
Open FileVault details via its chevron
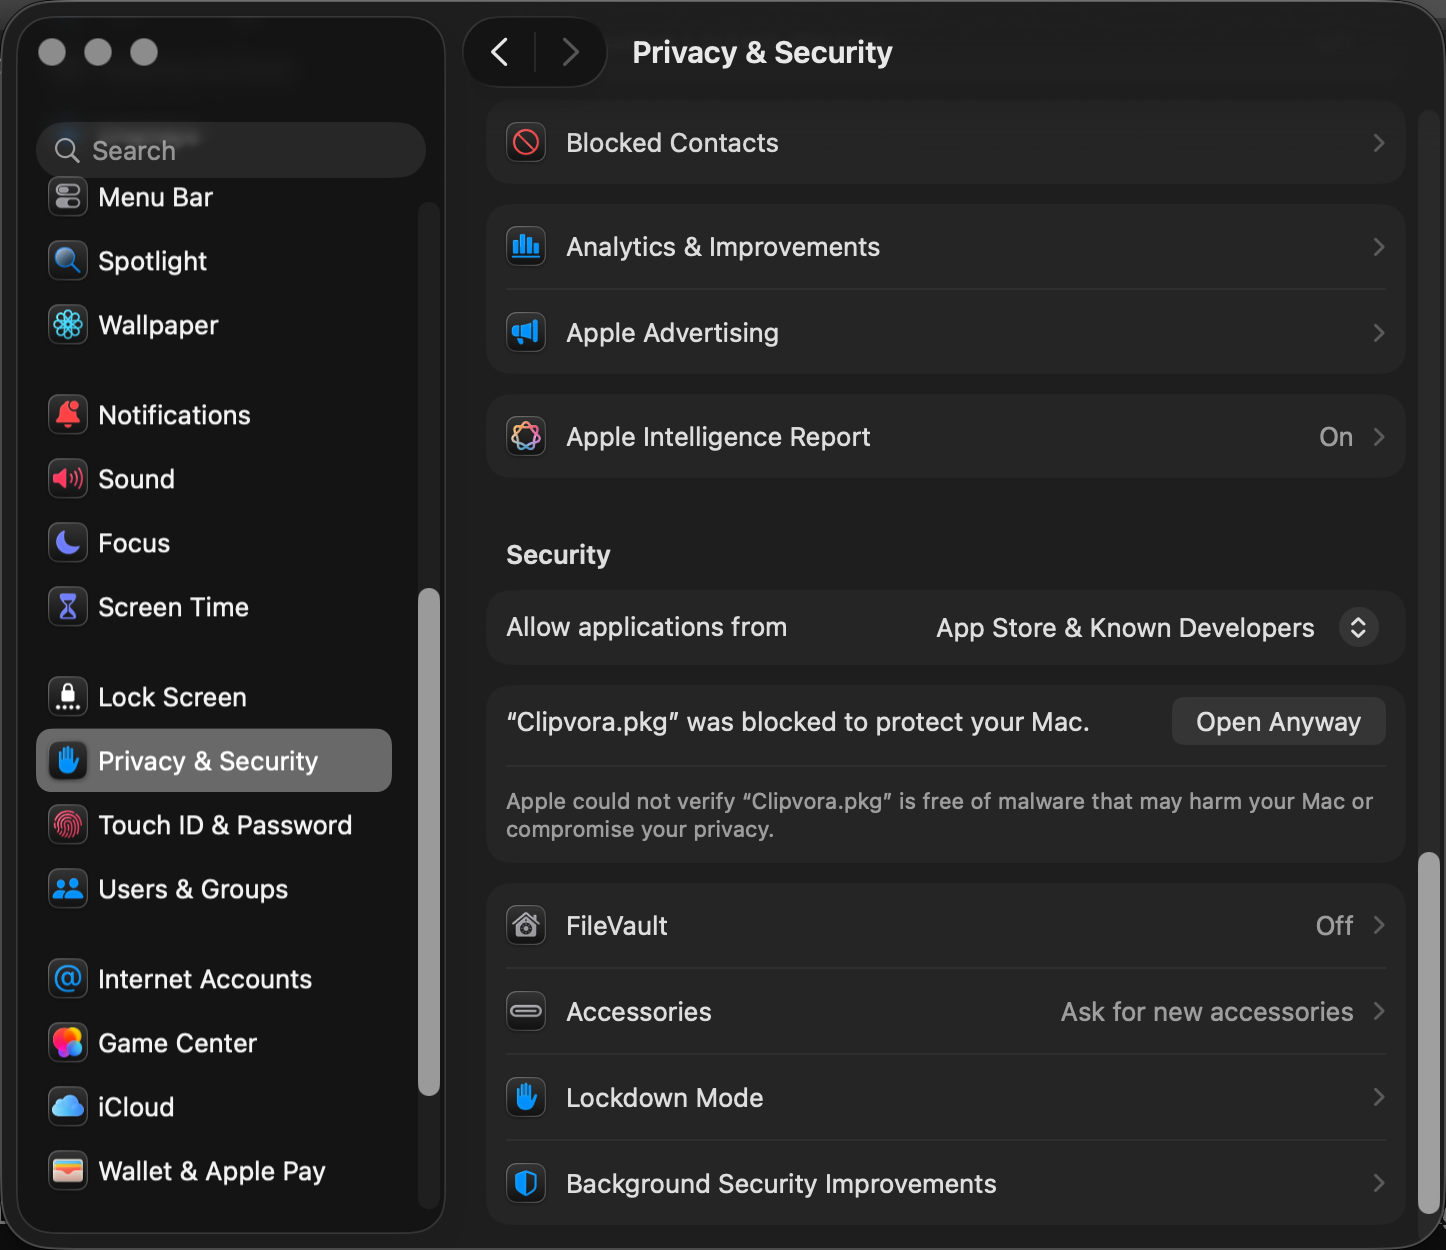1379,926
